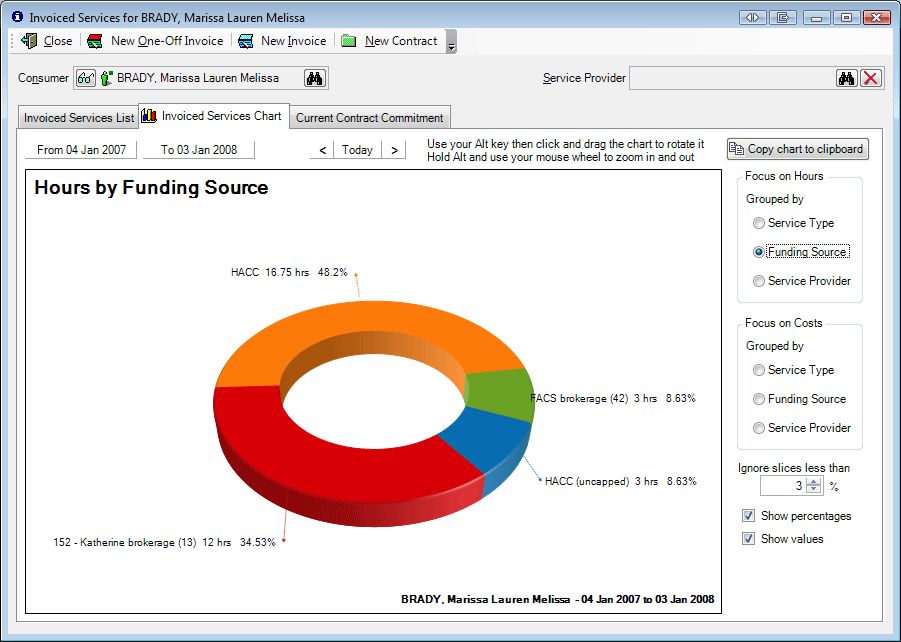Click the New One-Off Invoice icon

click(x=95, y=41)
